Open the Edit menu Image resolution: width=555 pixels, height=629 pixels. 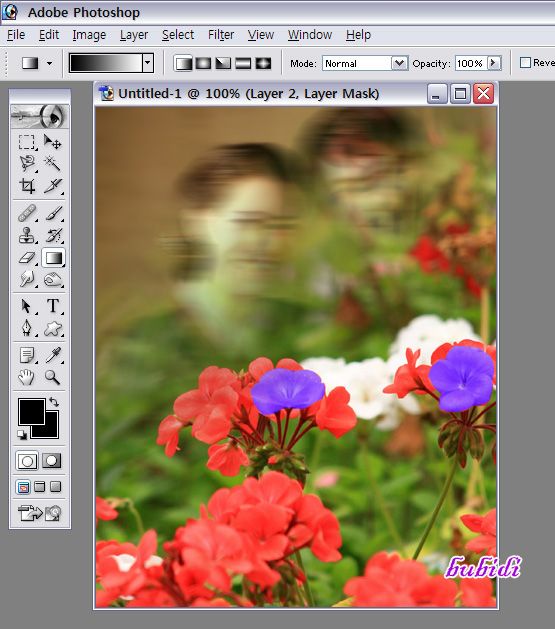[x=49, y=35]
